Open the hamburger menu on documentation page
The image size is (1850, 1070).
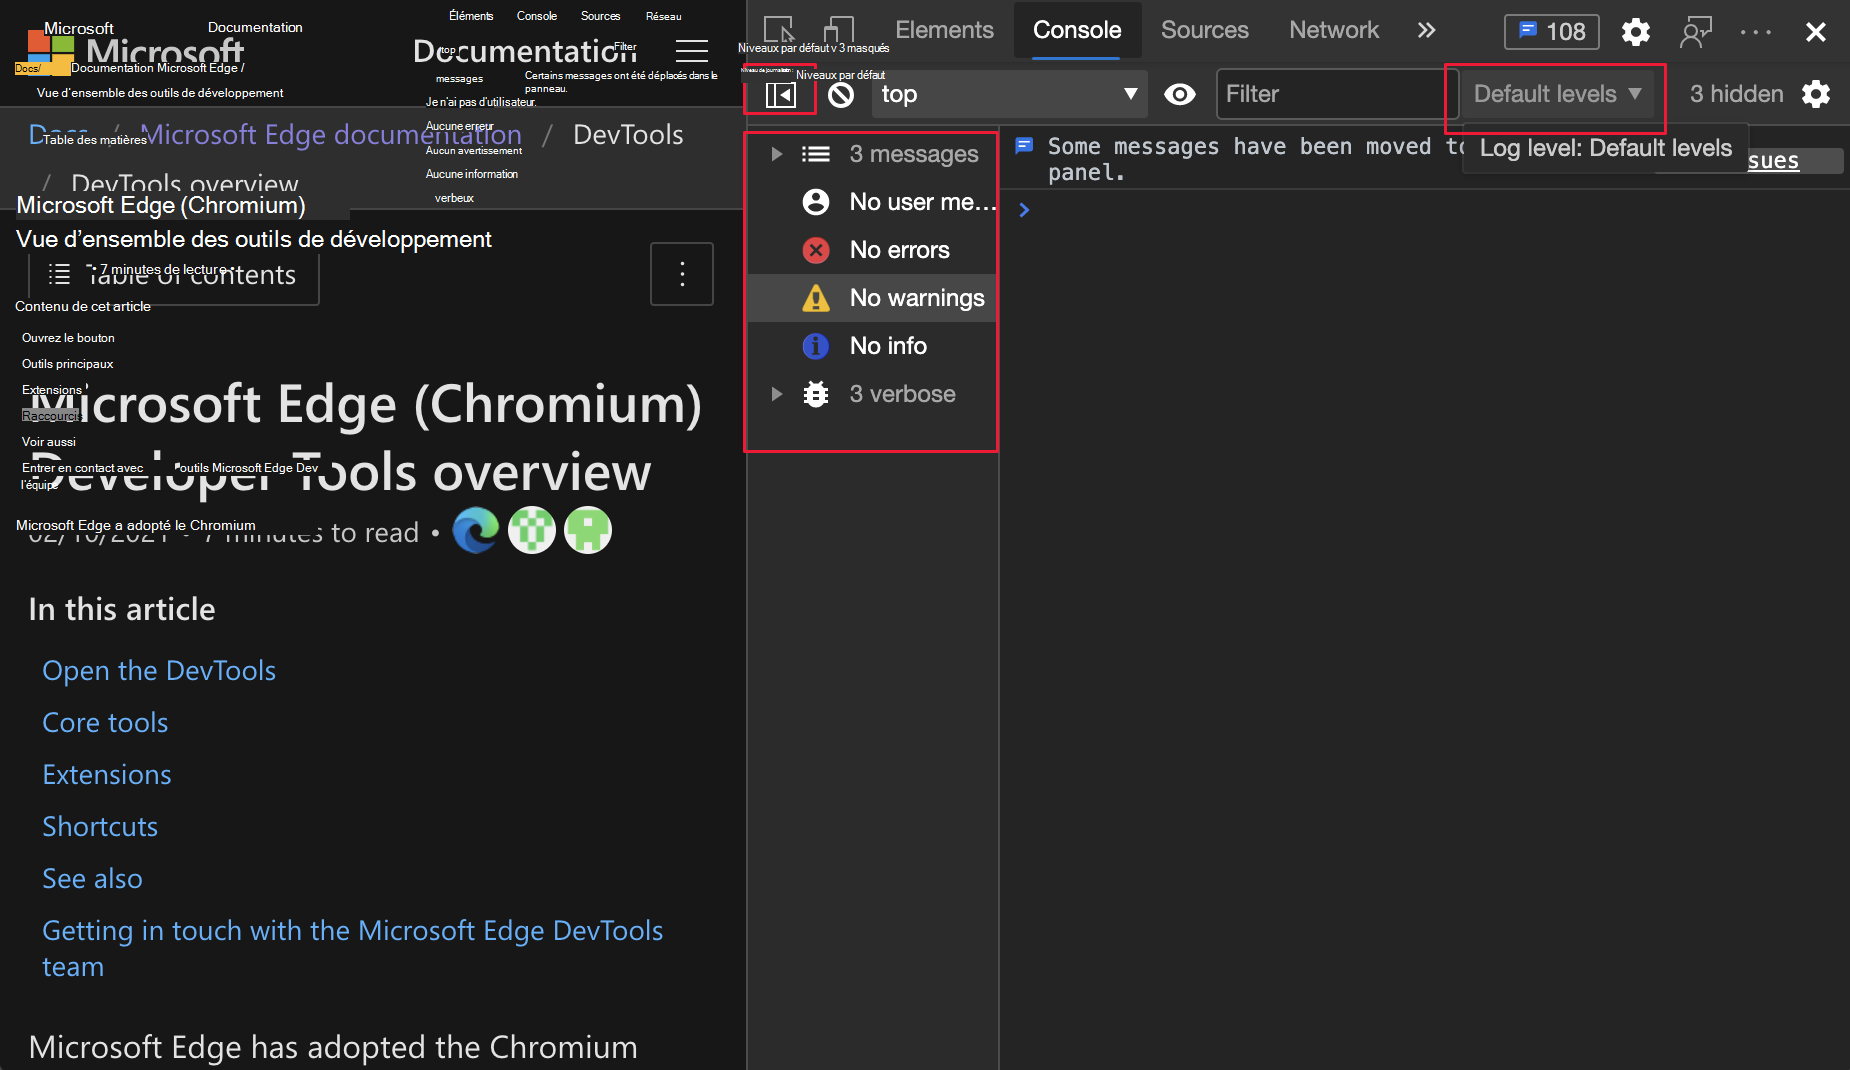pos(692,50)
